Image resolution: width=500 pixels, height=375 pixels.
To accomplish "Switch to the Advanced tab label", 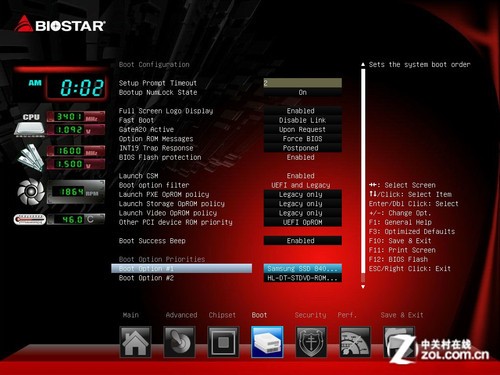I will click(x=181, y=315).
